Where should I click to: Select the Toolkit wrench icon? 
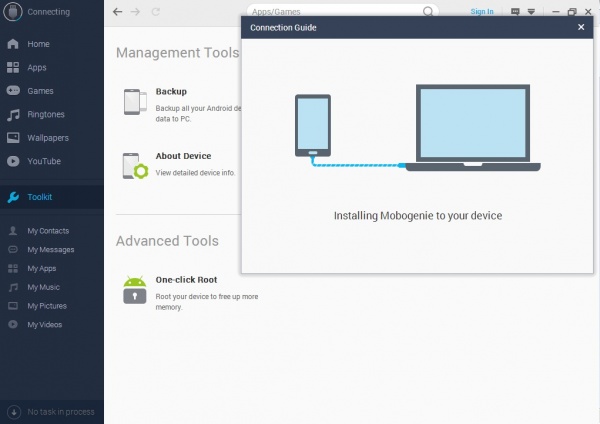point(13,197)
